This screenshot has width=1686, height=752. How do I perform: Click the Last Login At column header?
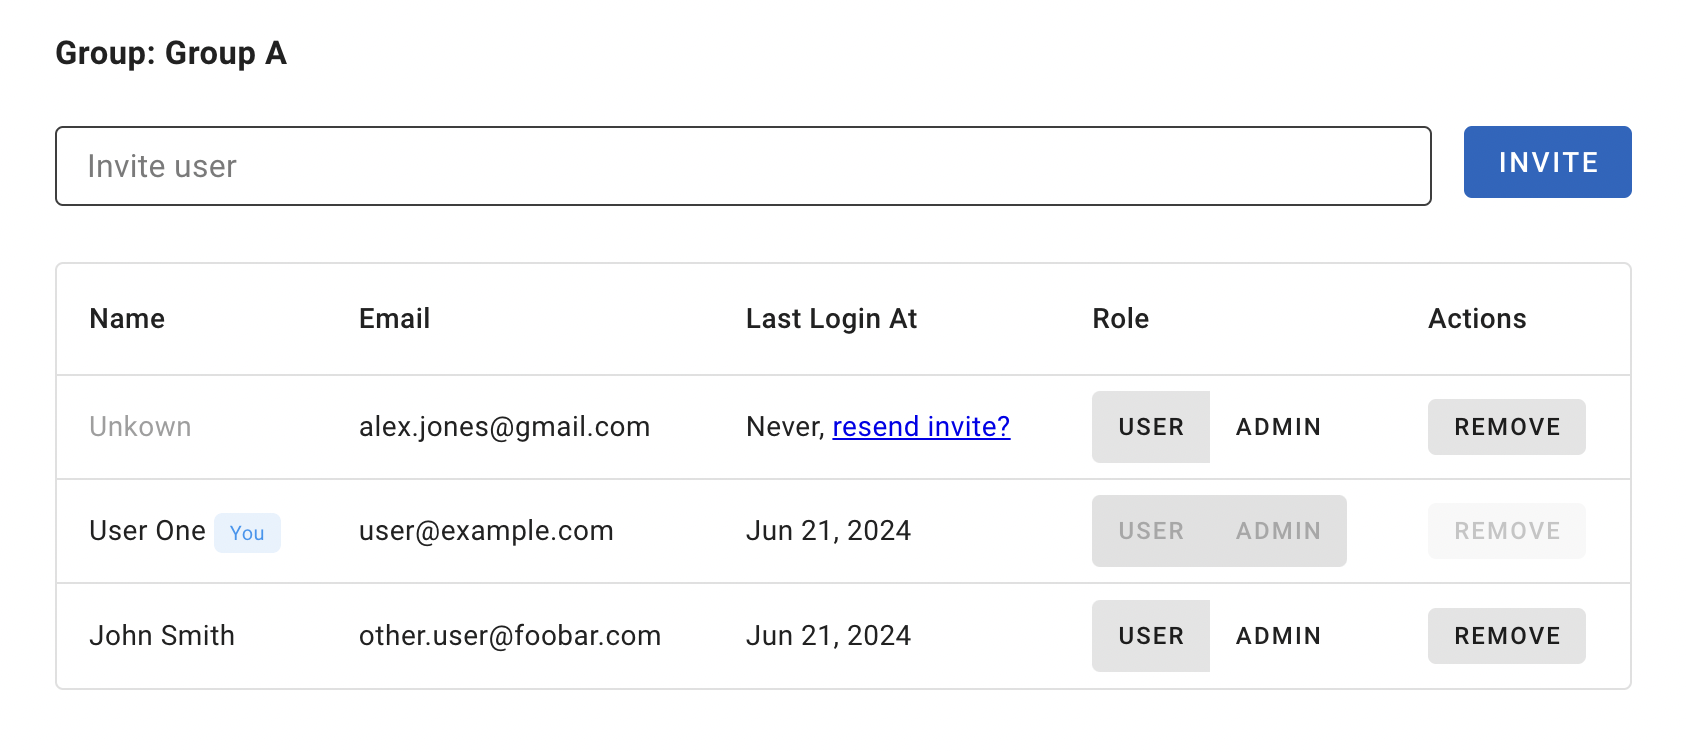point(831,319)
